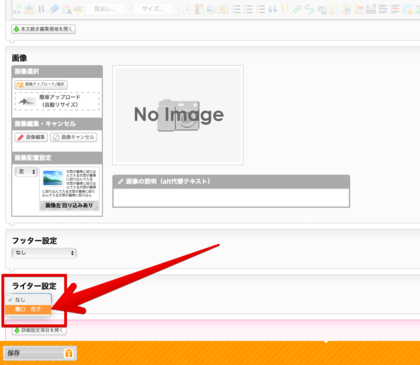Image resolution: width=420 pixels, height=365 pixels.
Task: Select the highlighted writer name option
Action: coord(28,309)
